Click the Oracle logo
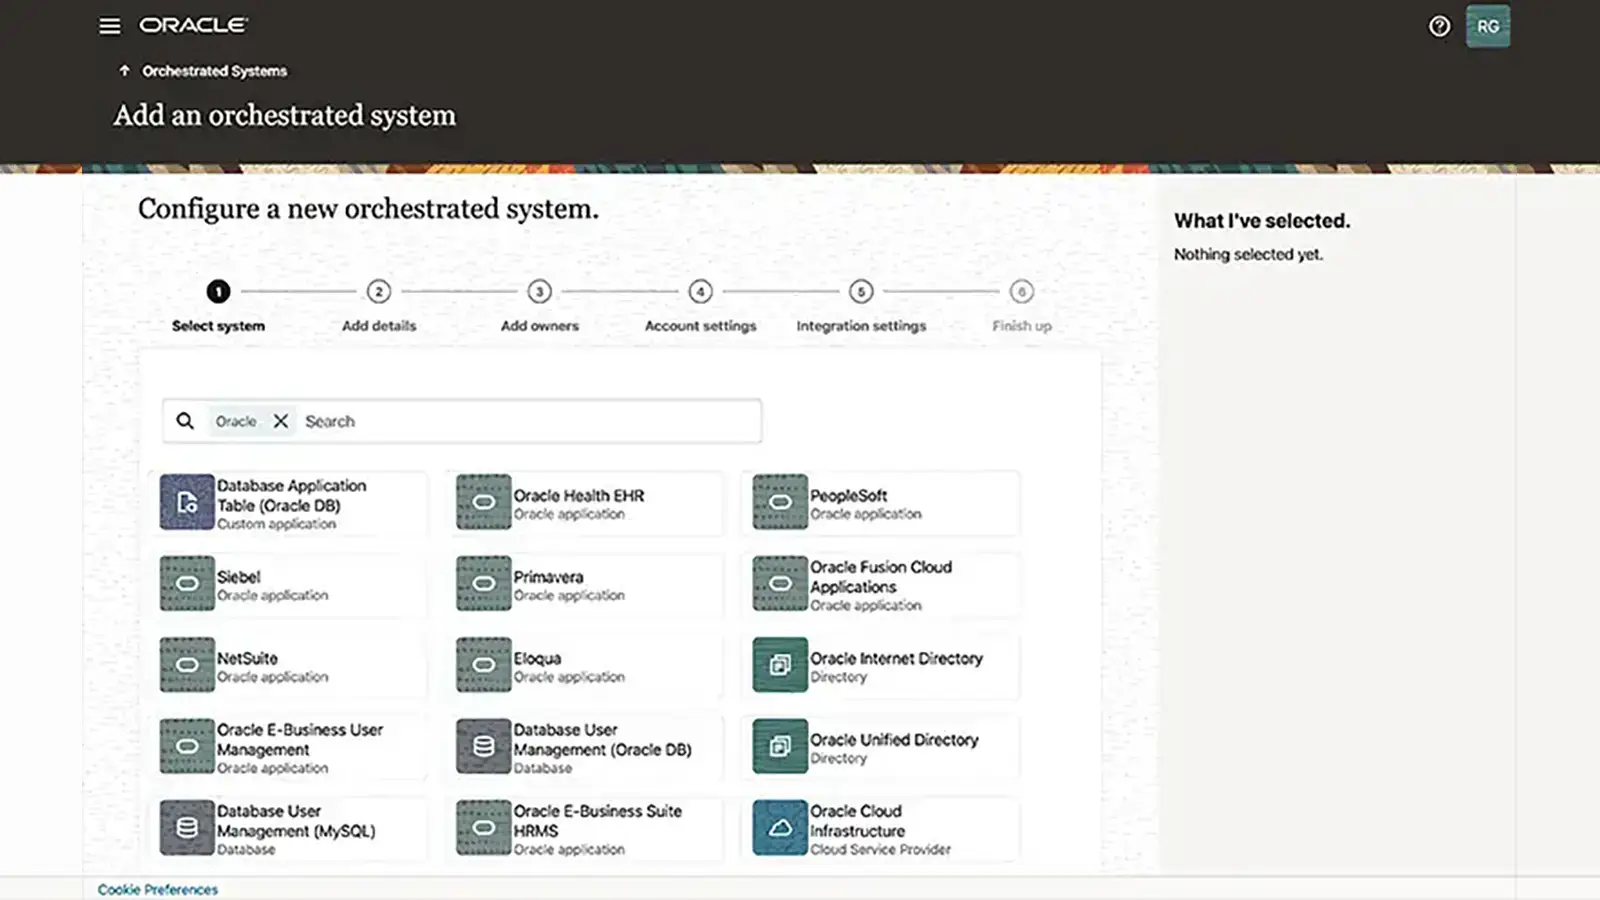The image size is (1600, 900). pos(193,25)
